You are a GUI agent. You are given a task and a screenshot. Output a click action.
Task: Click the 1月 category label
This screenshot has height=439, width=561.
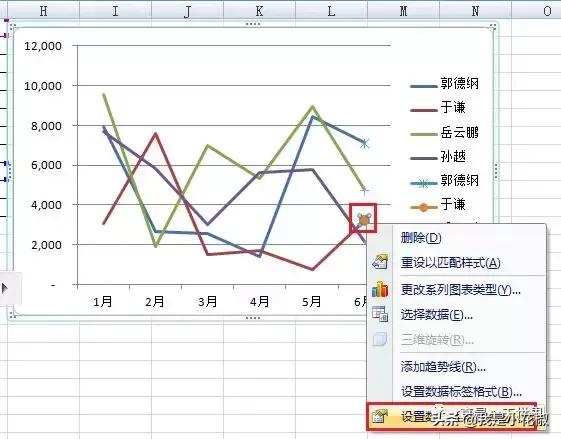click(103, 302)
